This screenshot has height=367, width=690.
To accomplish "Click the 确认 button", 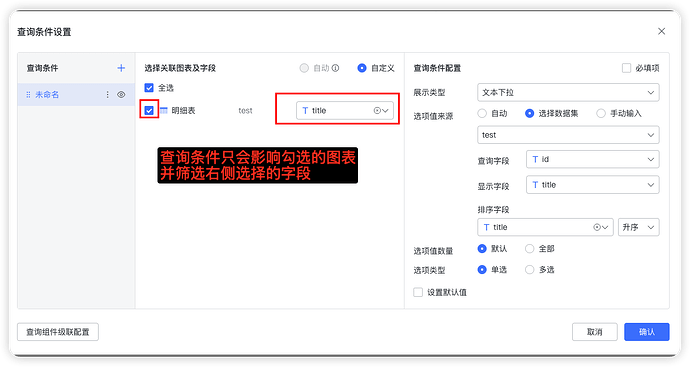I will 646,332.
